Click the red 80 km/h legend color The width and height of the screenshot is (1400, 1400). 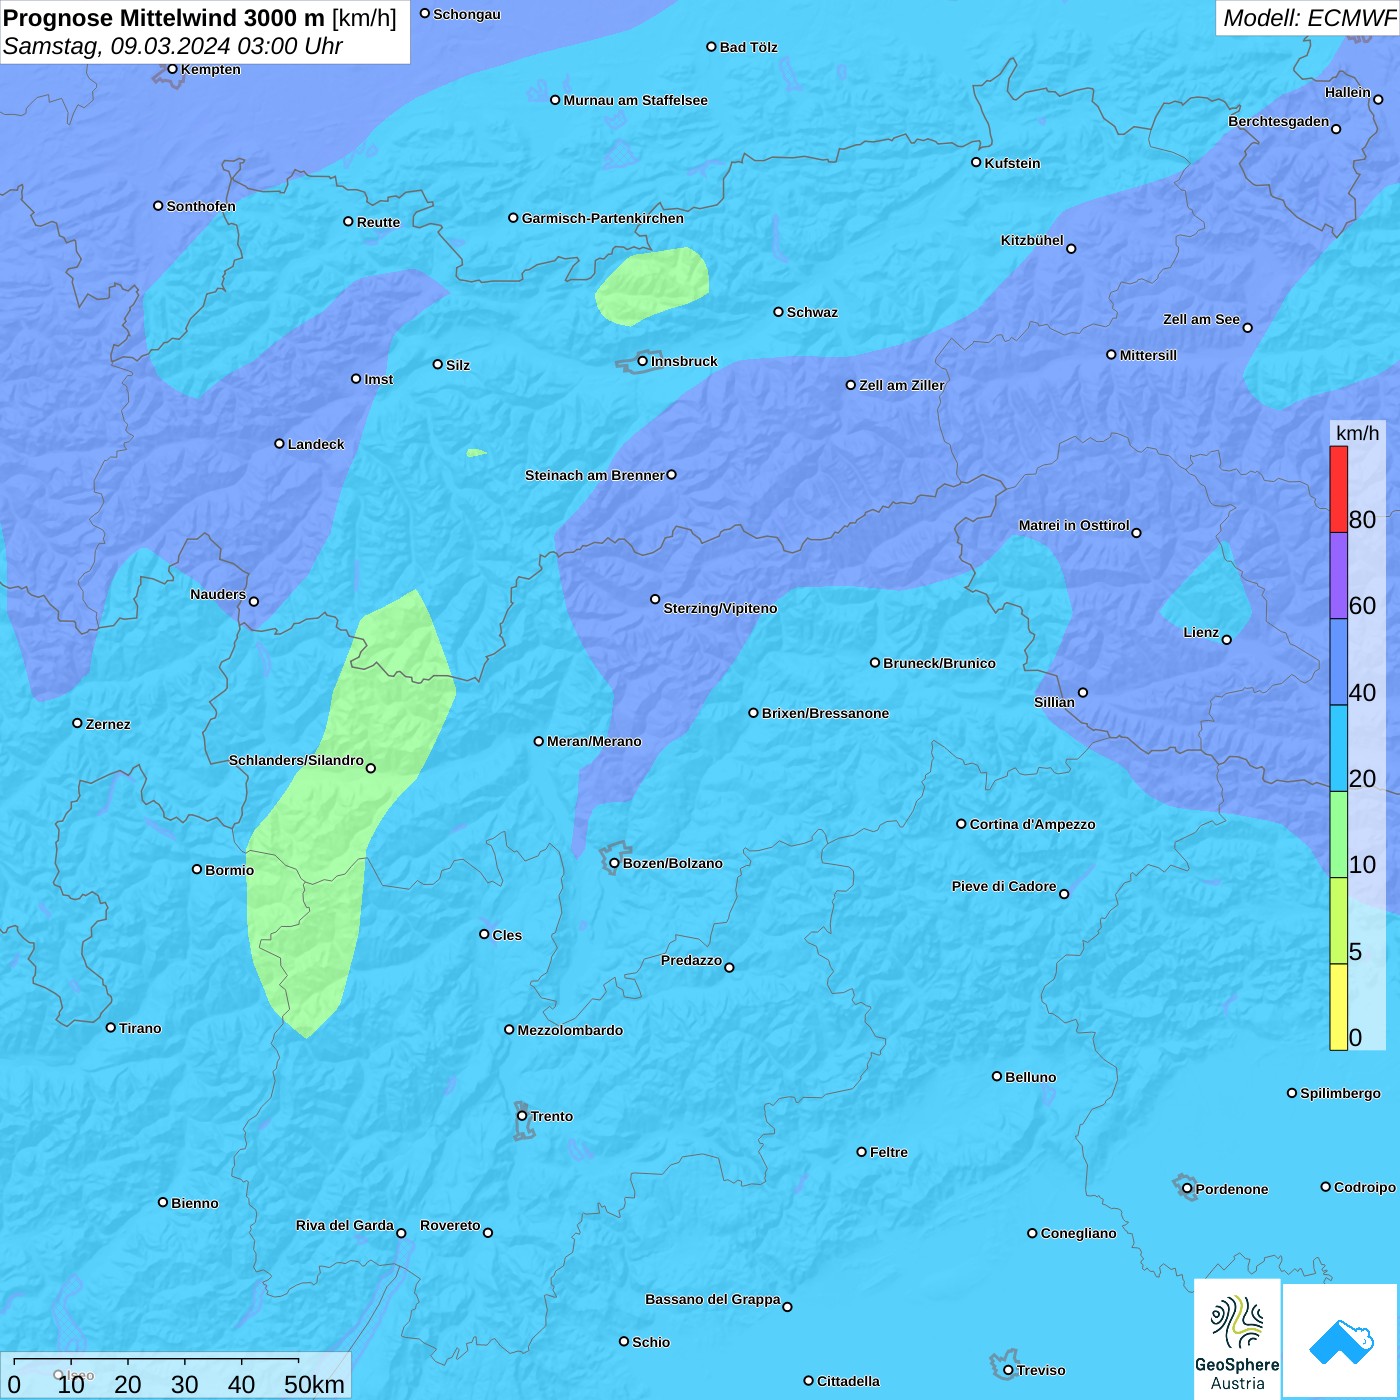[1338, 489]
